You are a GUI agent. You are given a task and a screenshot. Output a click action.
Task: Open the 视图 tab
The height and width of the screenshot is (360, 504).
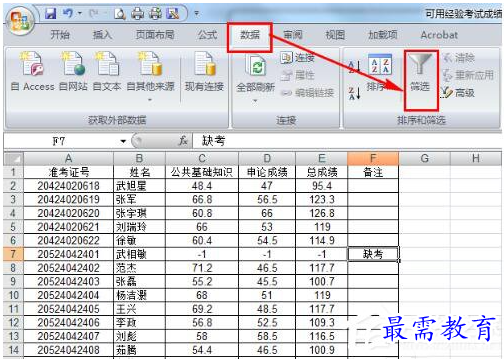coord(335,35)
